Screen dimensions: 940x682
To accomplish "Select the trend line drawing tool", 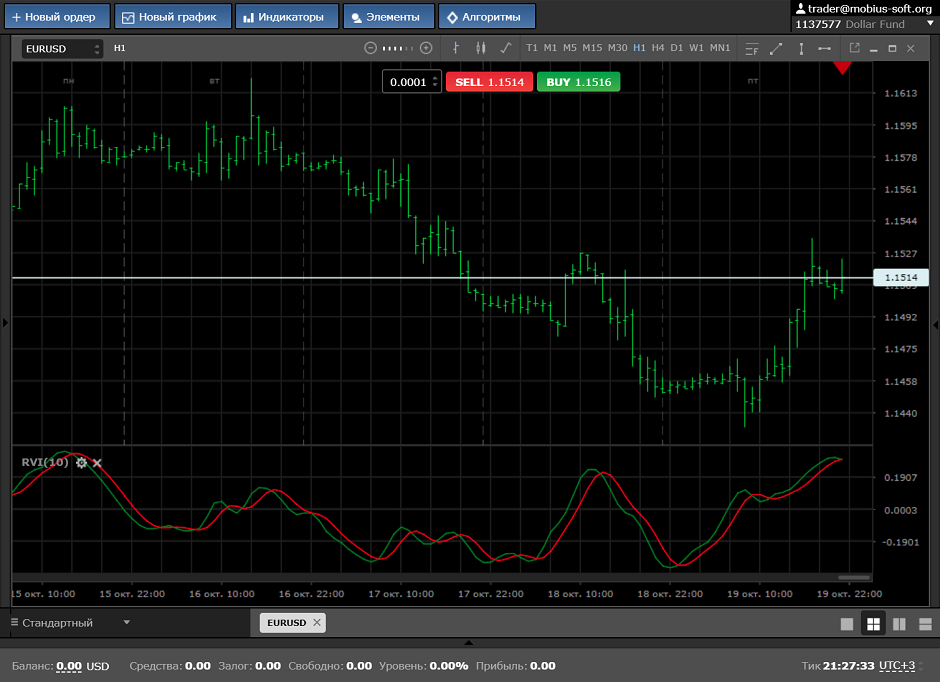I will (x=776, y=49).
